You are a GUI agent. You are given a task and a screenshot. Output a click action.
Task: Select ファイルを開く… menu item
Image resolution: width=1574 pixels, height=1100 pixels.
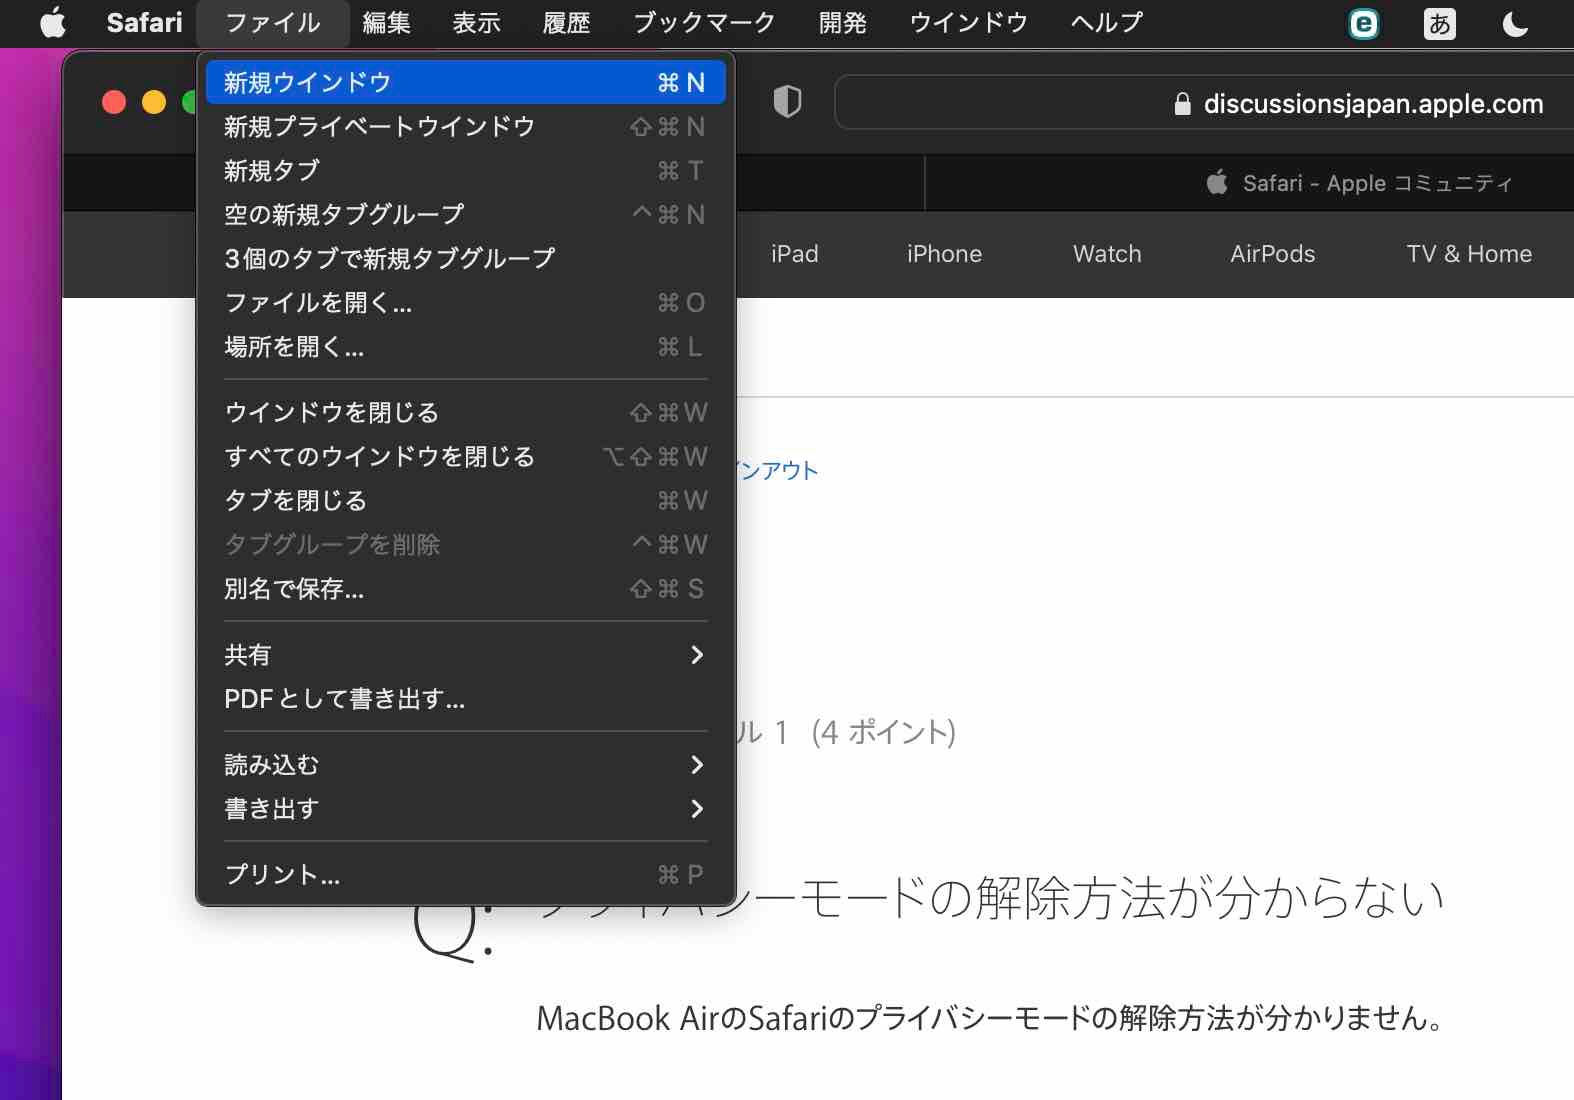[x=466, y=302]
